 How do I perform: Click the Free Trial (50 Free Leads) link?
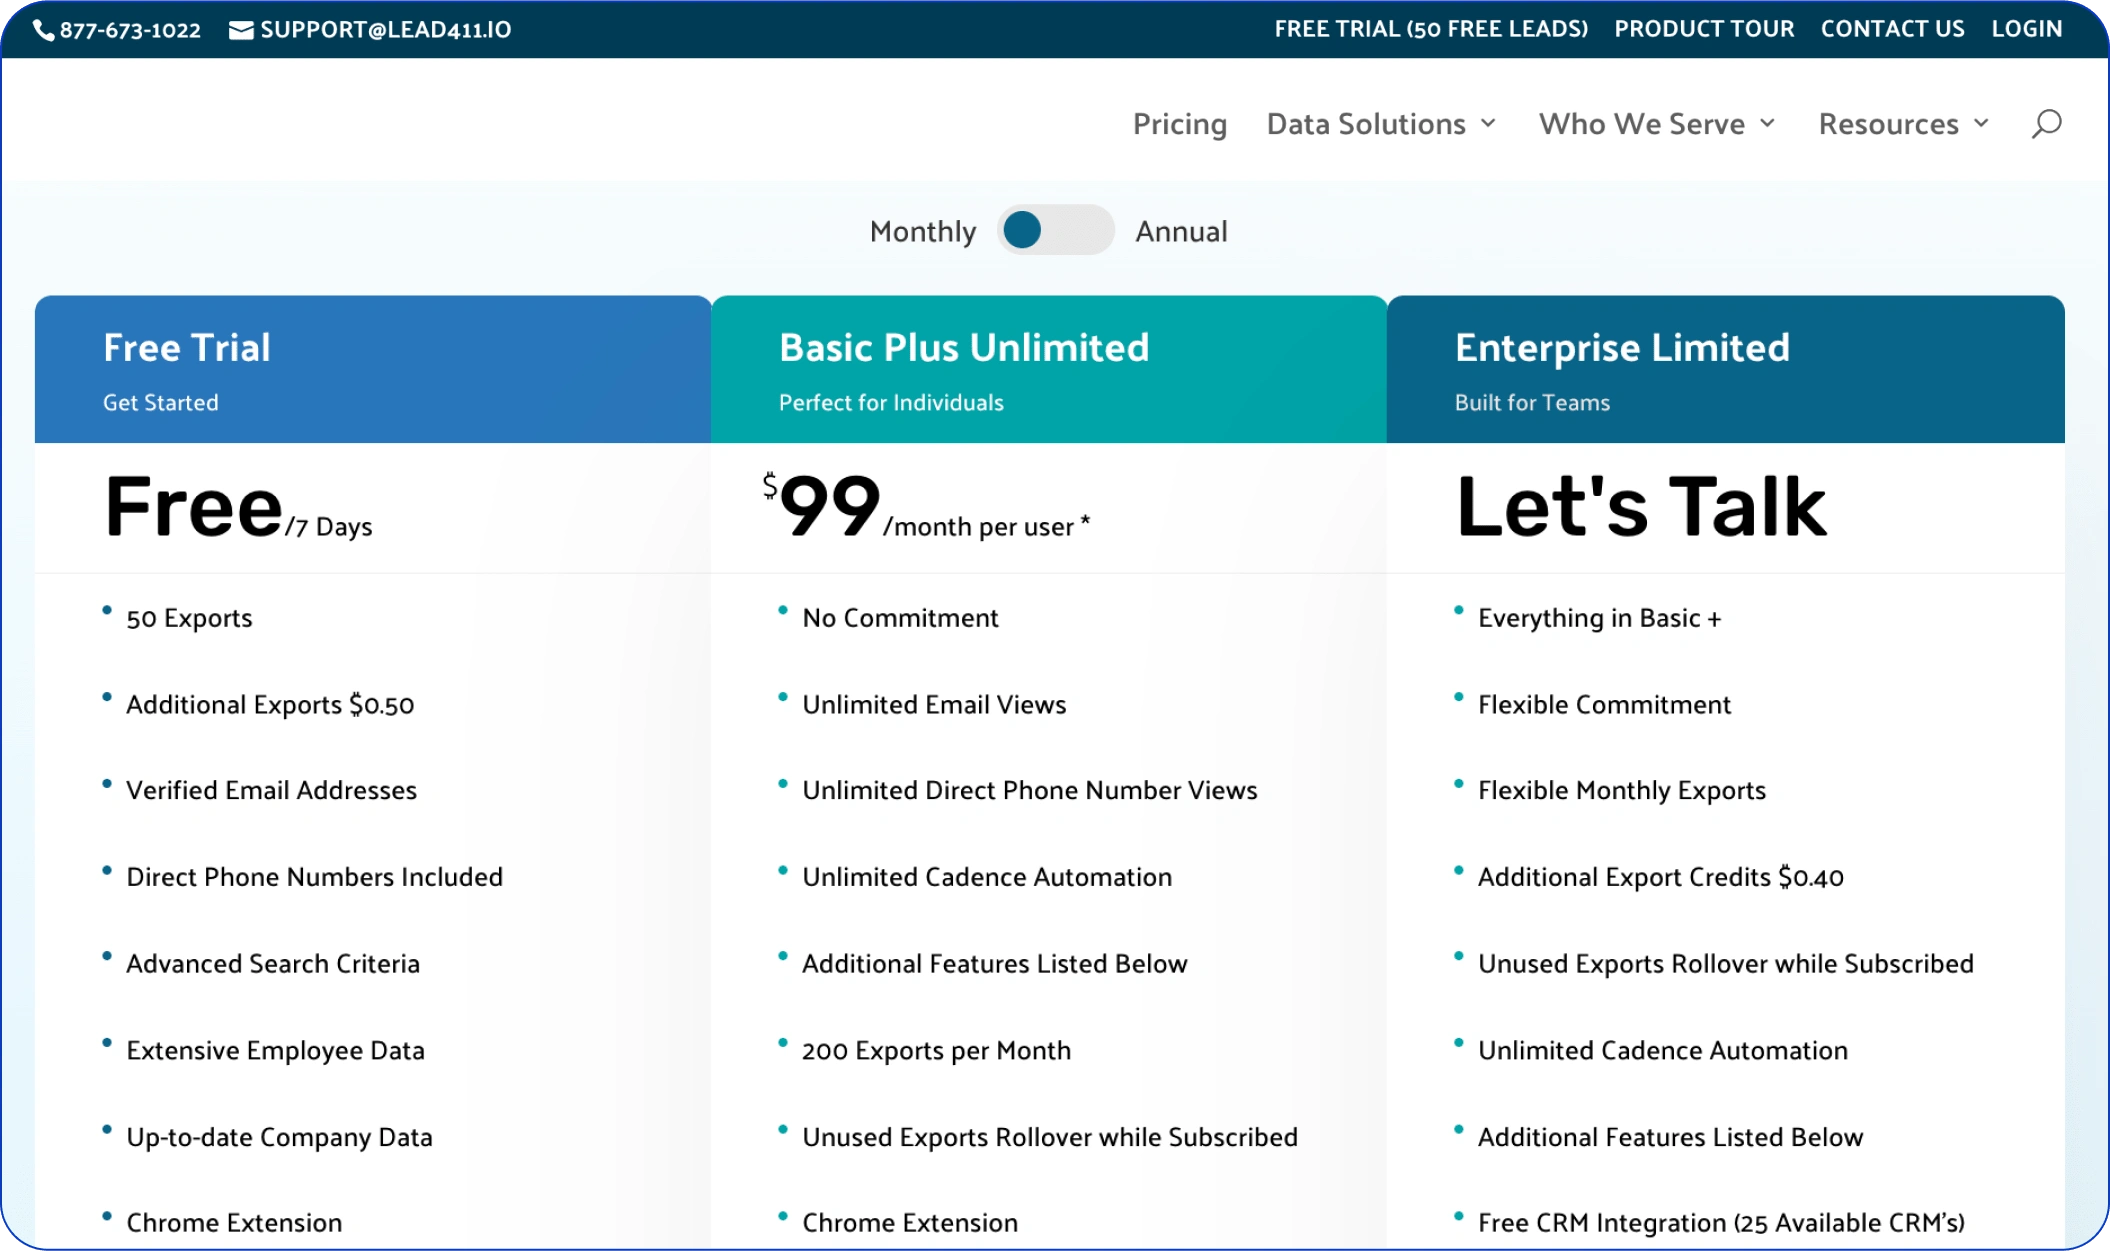pyautogui.click(x=1431, y=29)
